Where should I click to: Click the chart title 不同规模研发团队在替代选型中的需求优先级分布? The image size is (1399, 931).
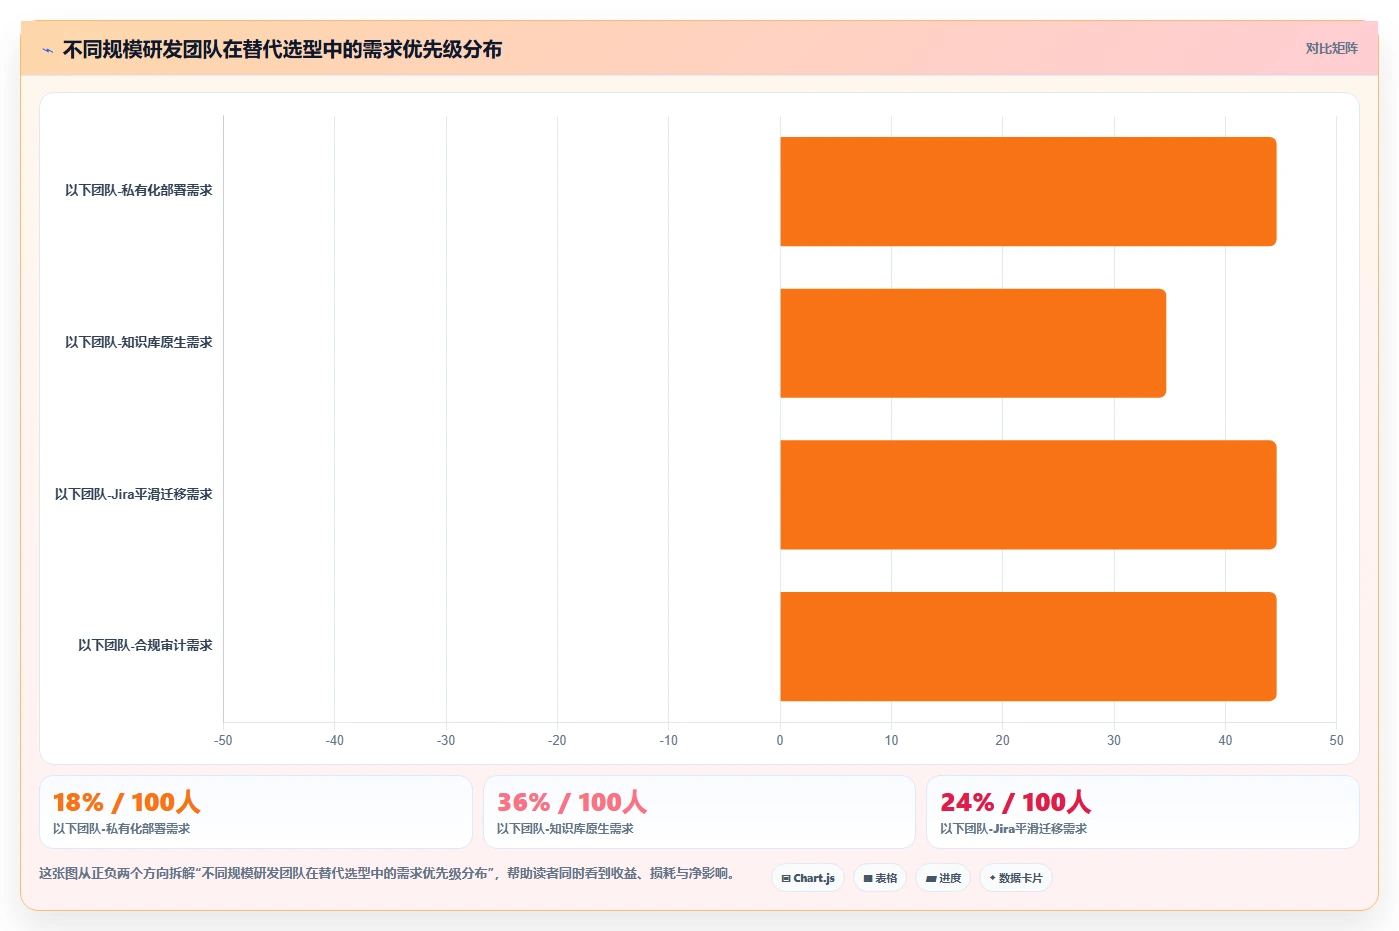click(282, 49)
